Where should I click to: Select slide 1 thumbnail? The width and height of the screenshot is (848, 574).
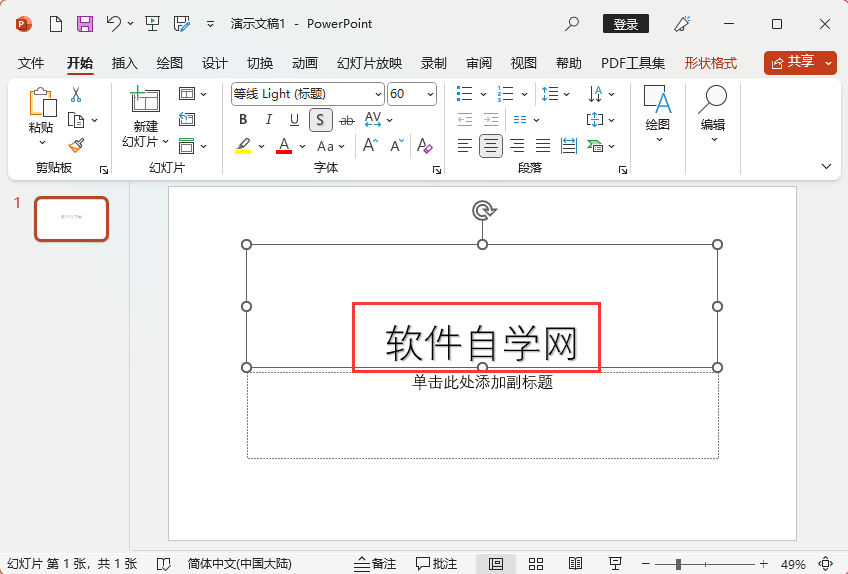coord(71,219)
